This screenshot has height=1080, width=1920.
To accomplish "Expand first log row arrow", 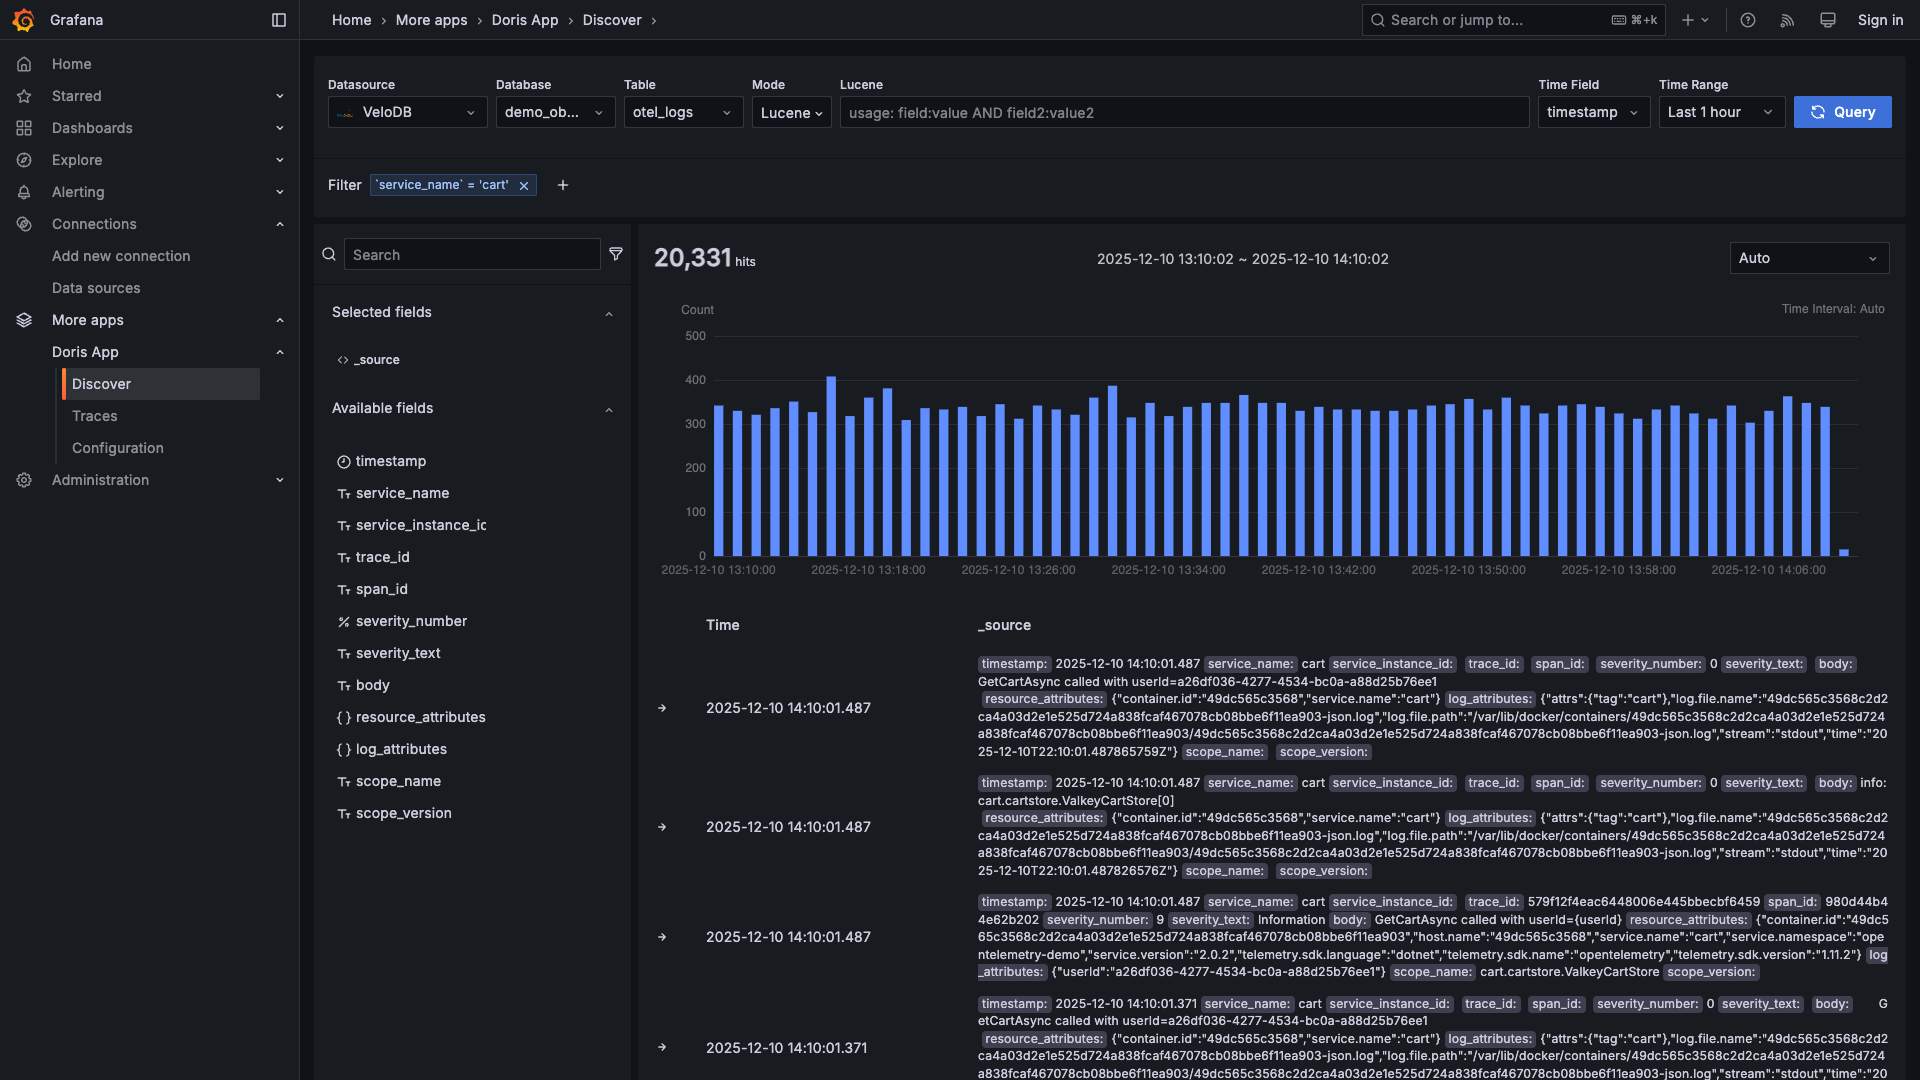I will tap(662, 708).
